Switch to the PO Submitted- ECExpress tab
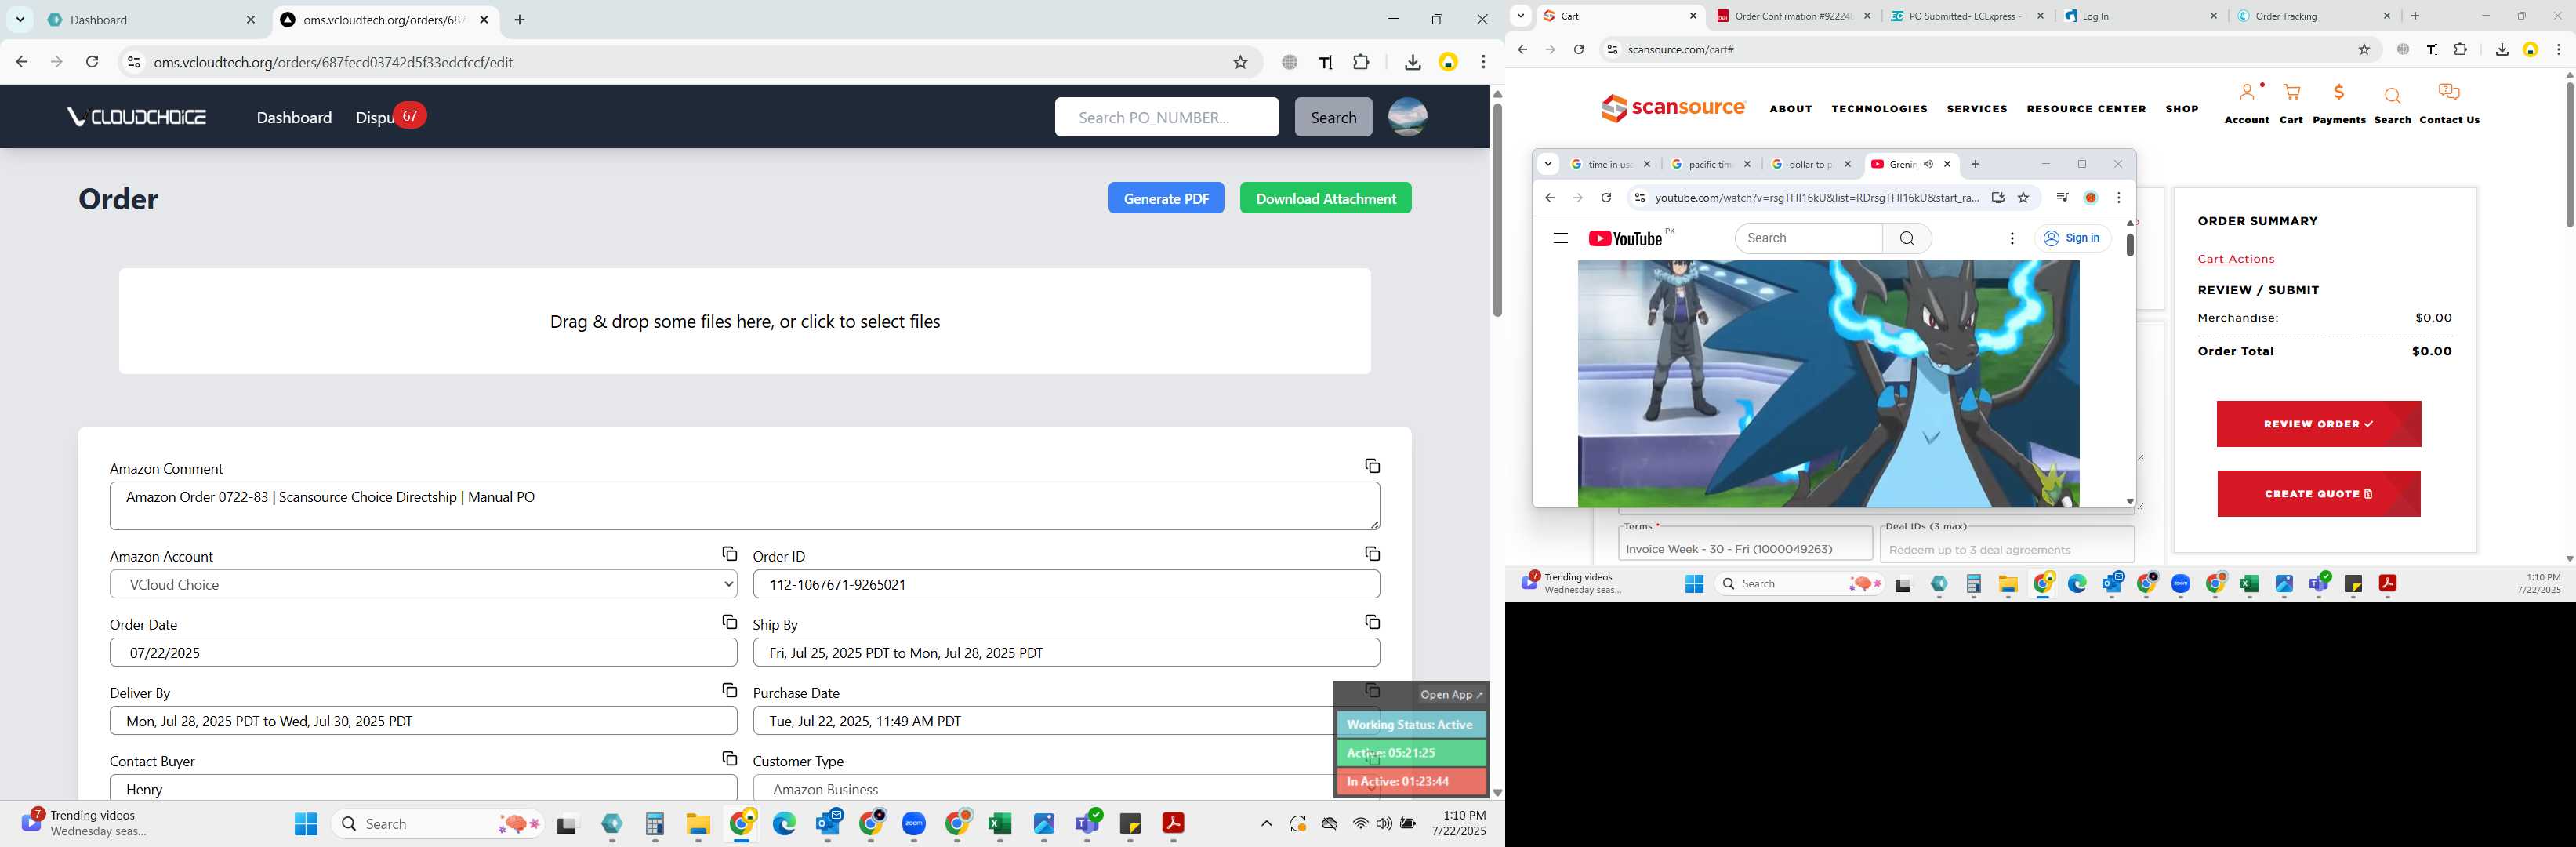Viewport: 2576px width, 847px height. click(1966, 16)
